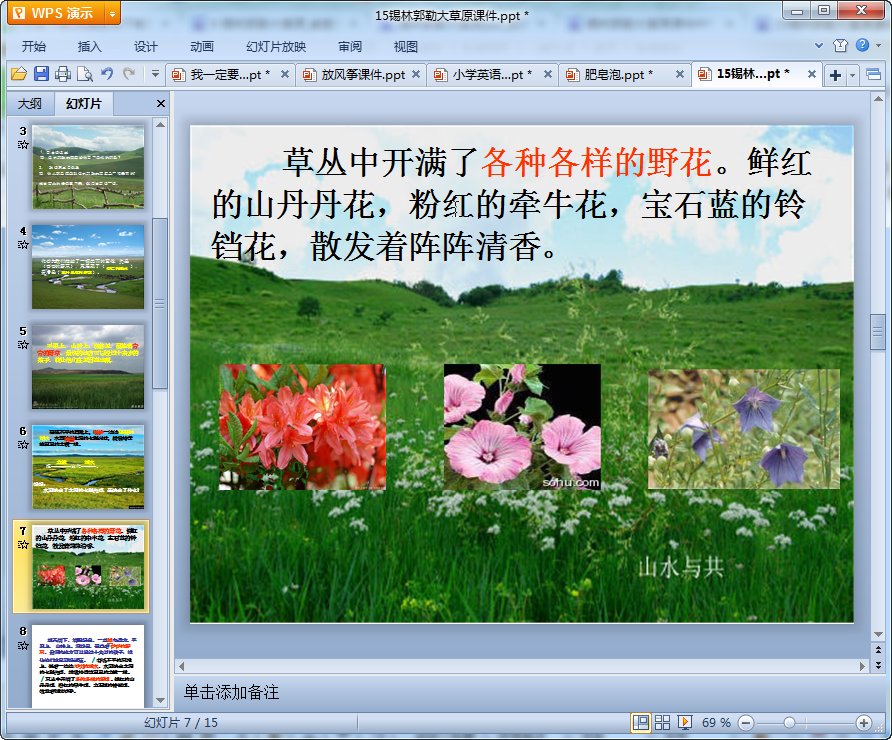The width and height of the screenshot is (892, 740).
Task: Click the WPS 演示 button
Action: (56, 14)
